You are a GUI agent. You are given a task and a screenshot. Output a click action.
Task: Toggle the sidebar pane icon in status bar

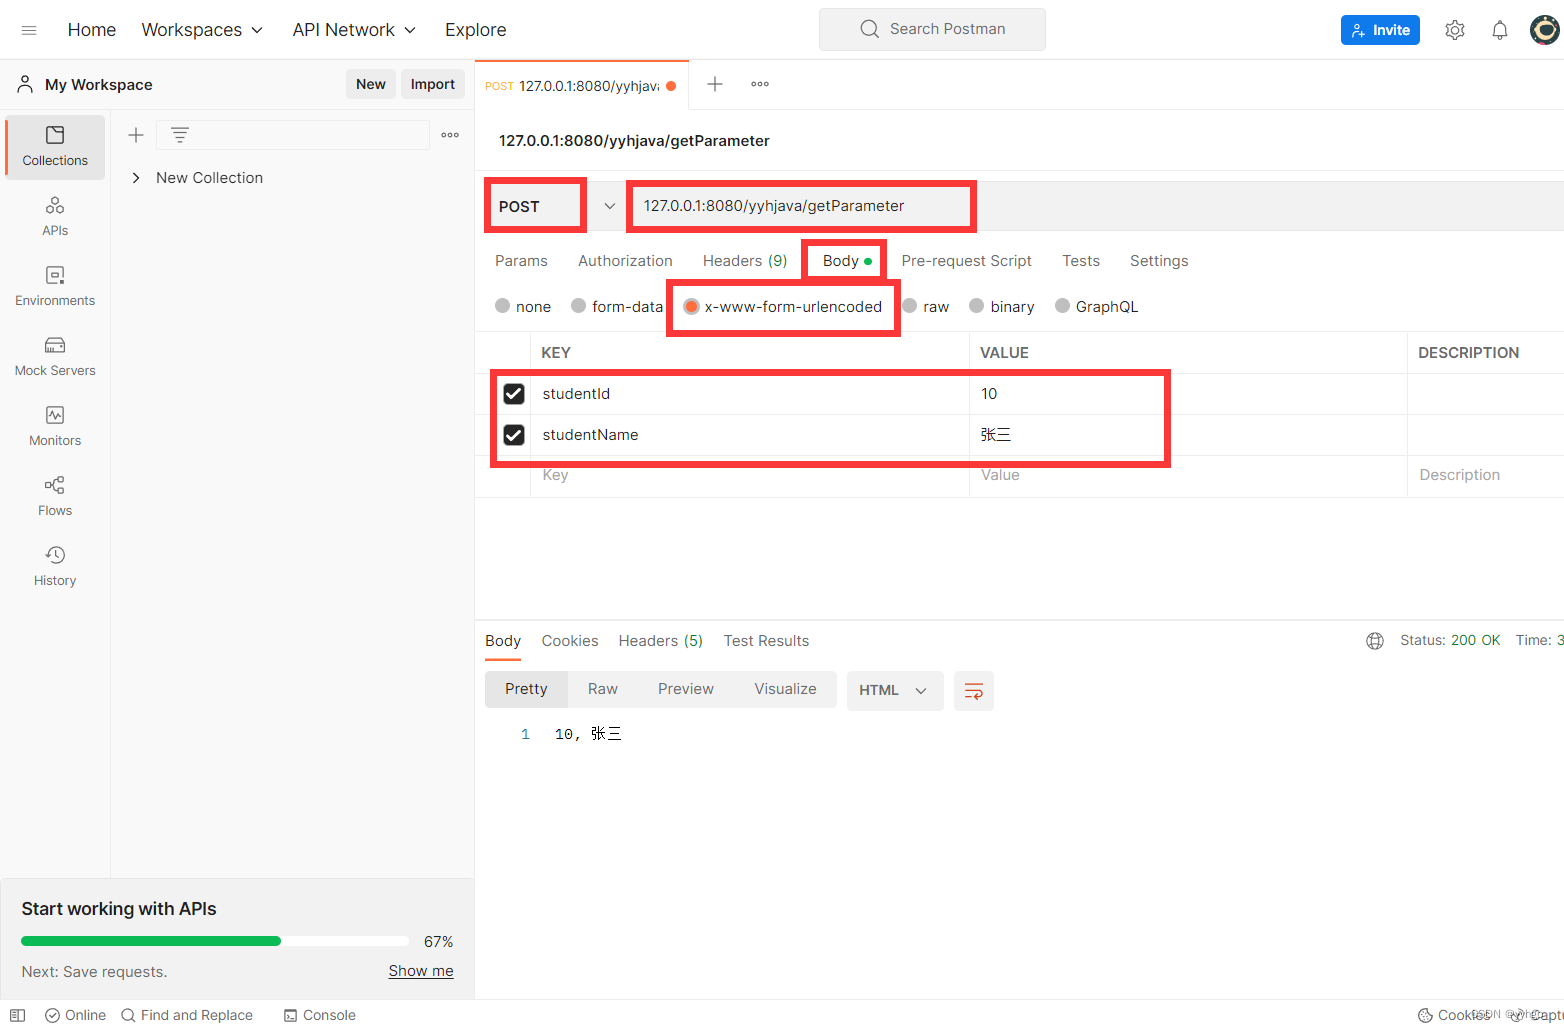pyautogui.click(x=17, y=1015)
